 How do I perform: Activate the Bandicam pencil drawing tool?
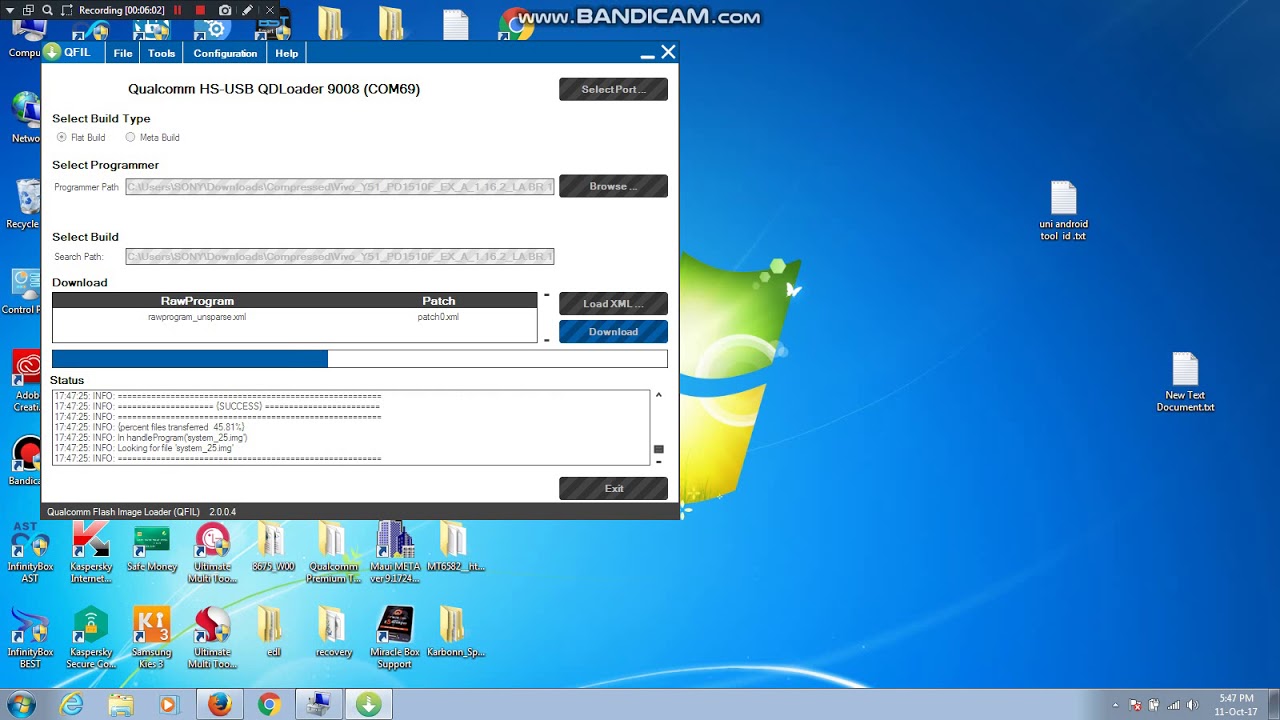[x=247, y=10]
